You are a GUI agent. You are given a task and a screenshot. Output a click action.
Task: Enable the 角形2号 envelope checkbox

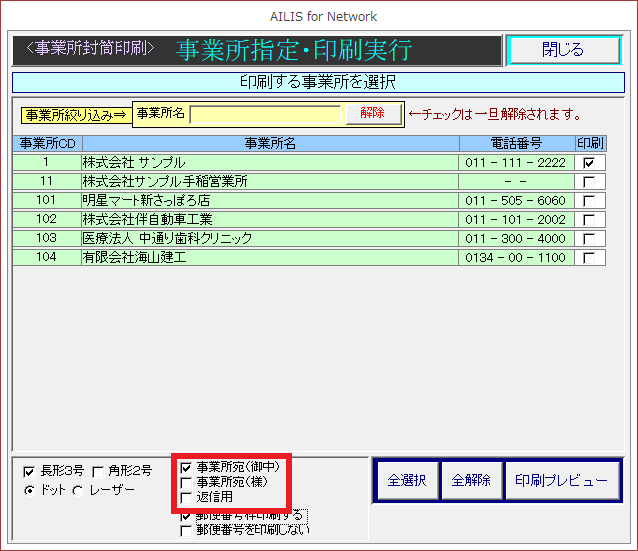click(x=98, y=472)
